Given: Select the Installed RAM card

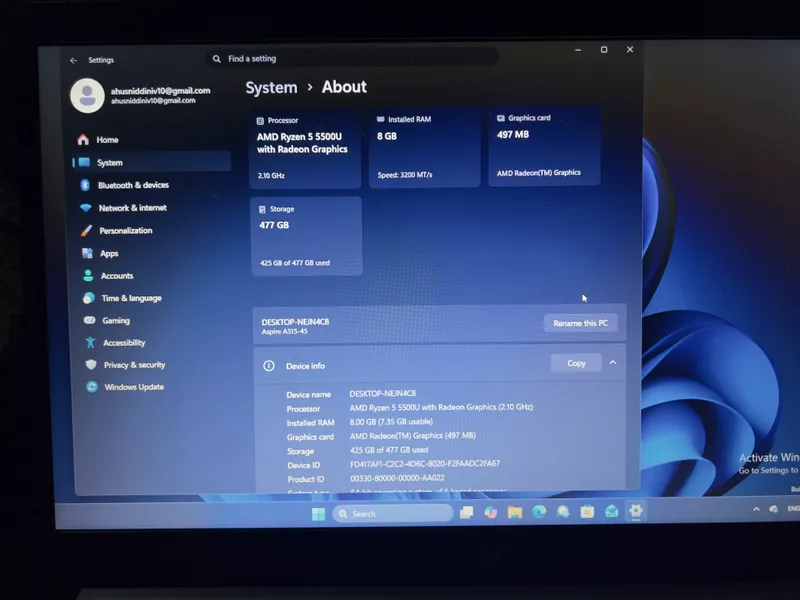Looking at the screenshot, I should pos(424,148).
